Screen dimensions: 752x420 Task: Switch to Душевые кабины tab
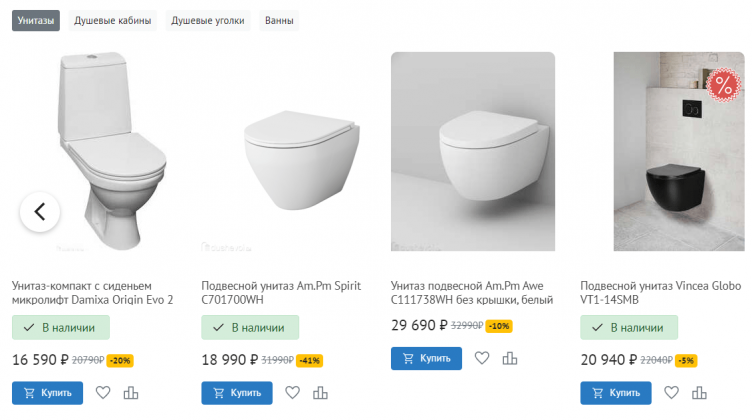click(113, 20)
